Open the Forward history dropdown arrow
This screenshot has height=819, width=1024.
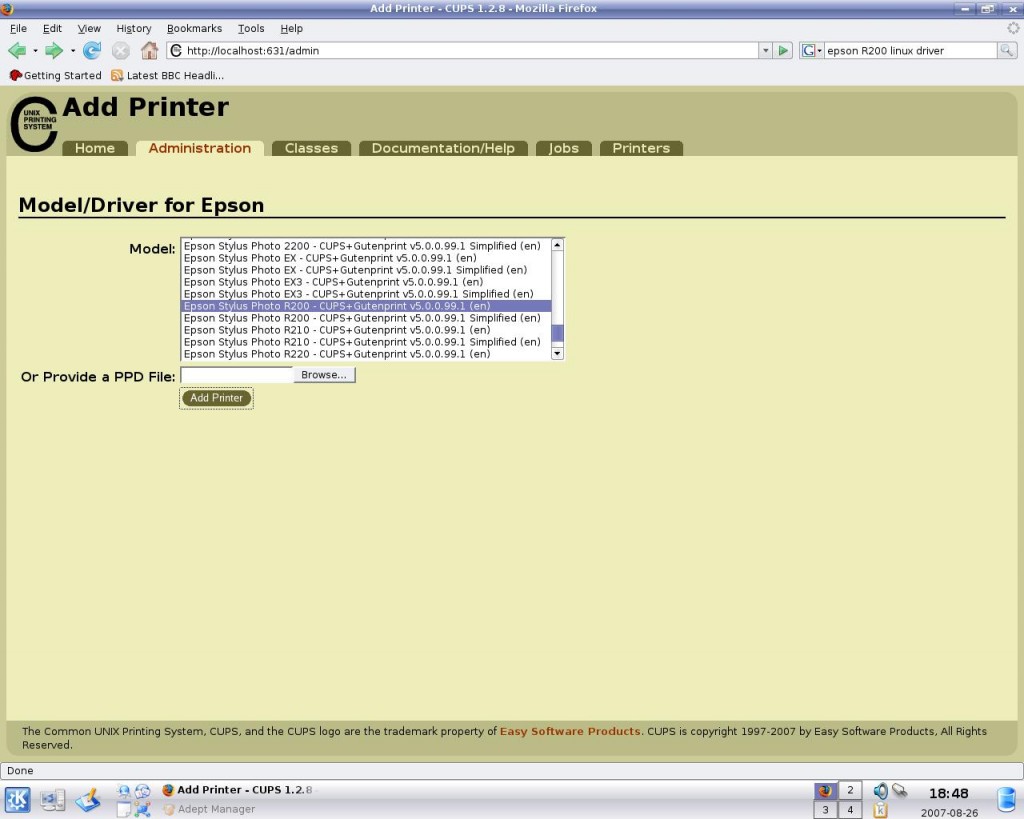[72, 50]
